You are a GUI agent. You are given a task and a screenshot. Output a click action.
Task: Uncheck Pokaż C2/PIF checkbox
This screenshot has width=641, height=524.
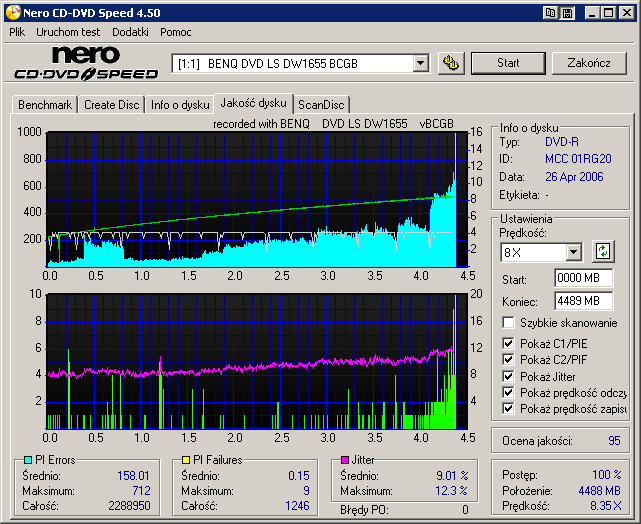click(x=509, y=360)
